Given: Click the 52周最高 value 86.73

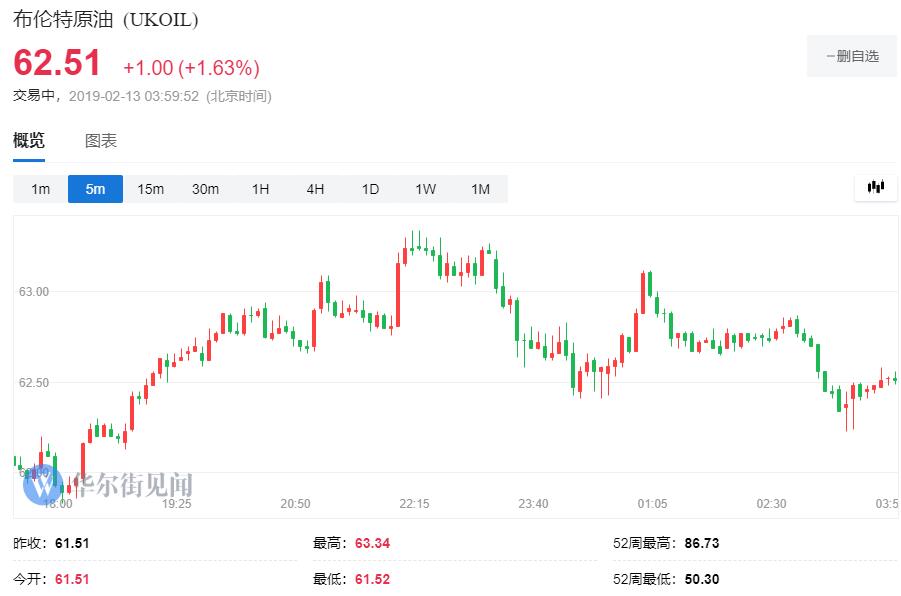Looking at the screenshot, I should [x=701, y=544].
